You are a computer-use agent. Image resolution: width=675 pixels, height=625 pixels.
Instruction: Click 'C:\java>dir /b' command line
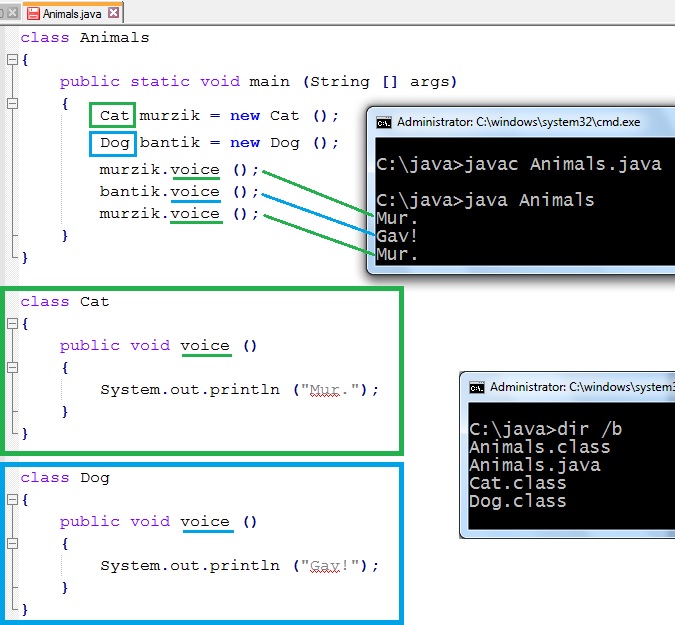[545, 429]
